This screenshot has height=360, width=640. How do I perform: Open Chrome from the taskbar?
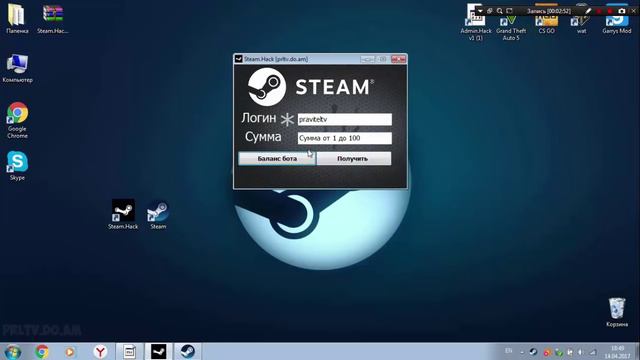(x=42, y=351)
